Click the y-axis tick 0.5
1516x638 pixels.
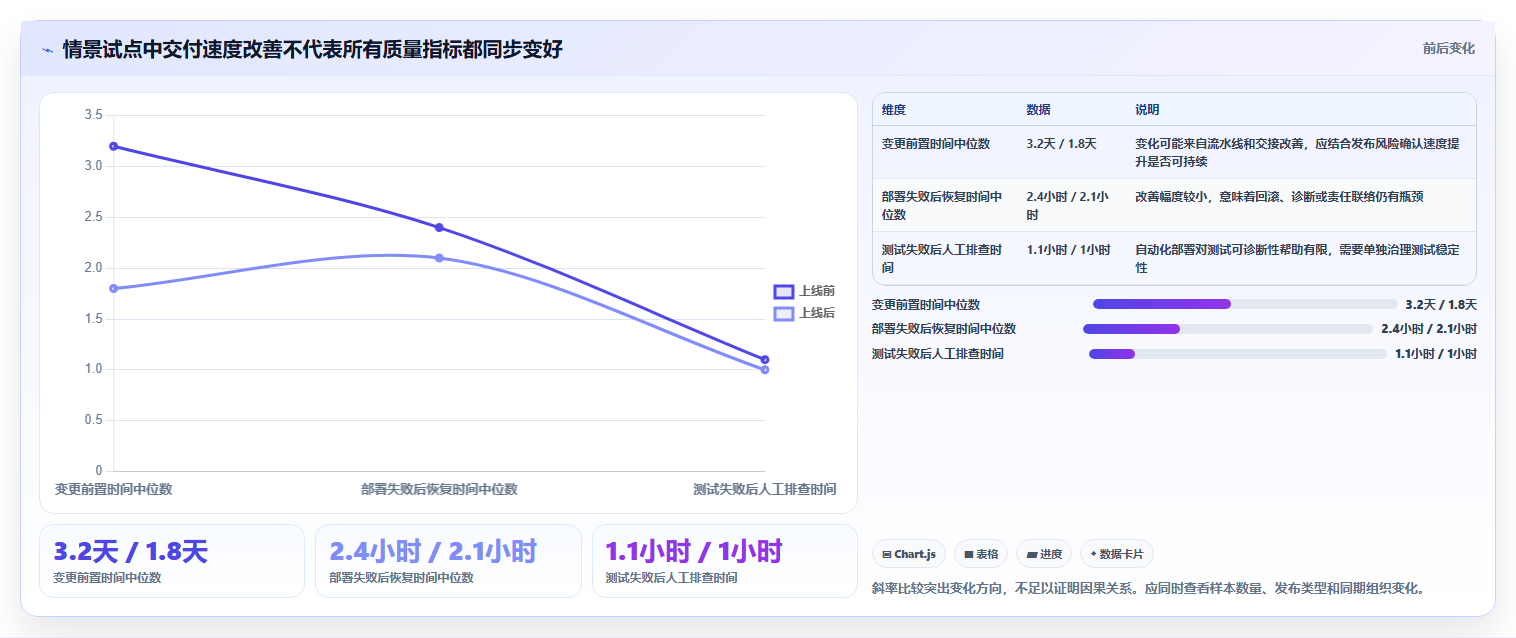click(94, 420)
